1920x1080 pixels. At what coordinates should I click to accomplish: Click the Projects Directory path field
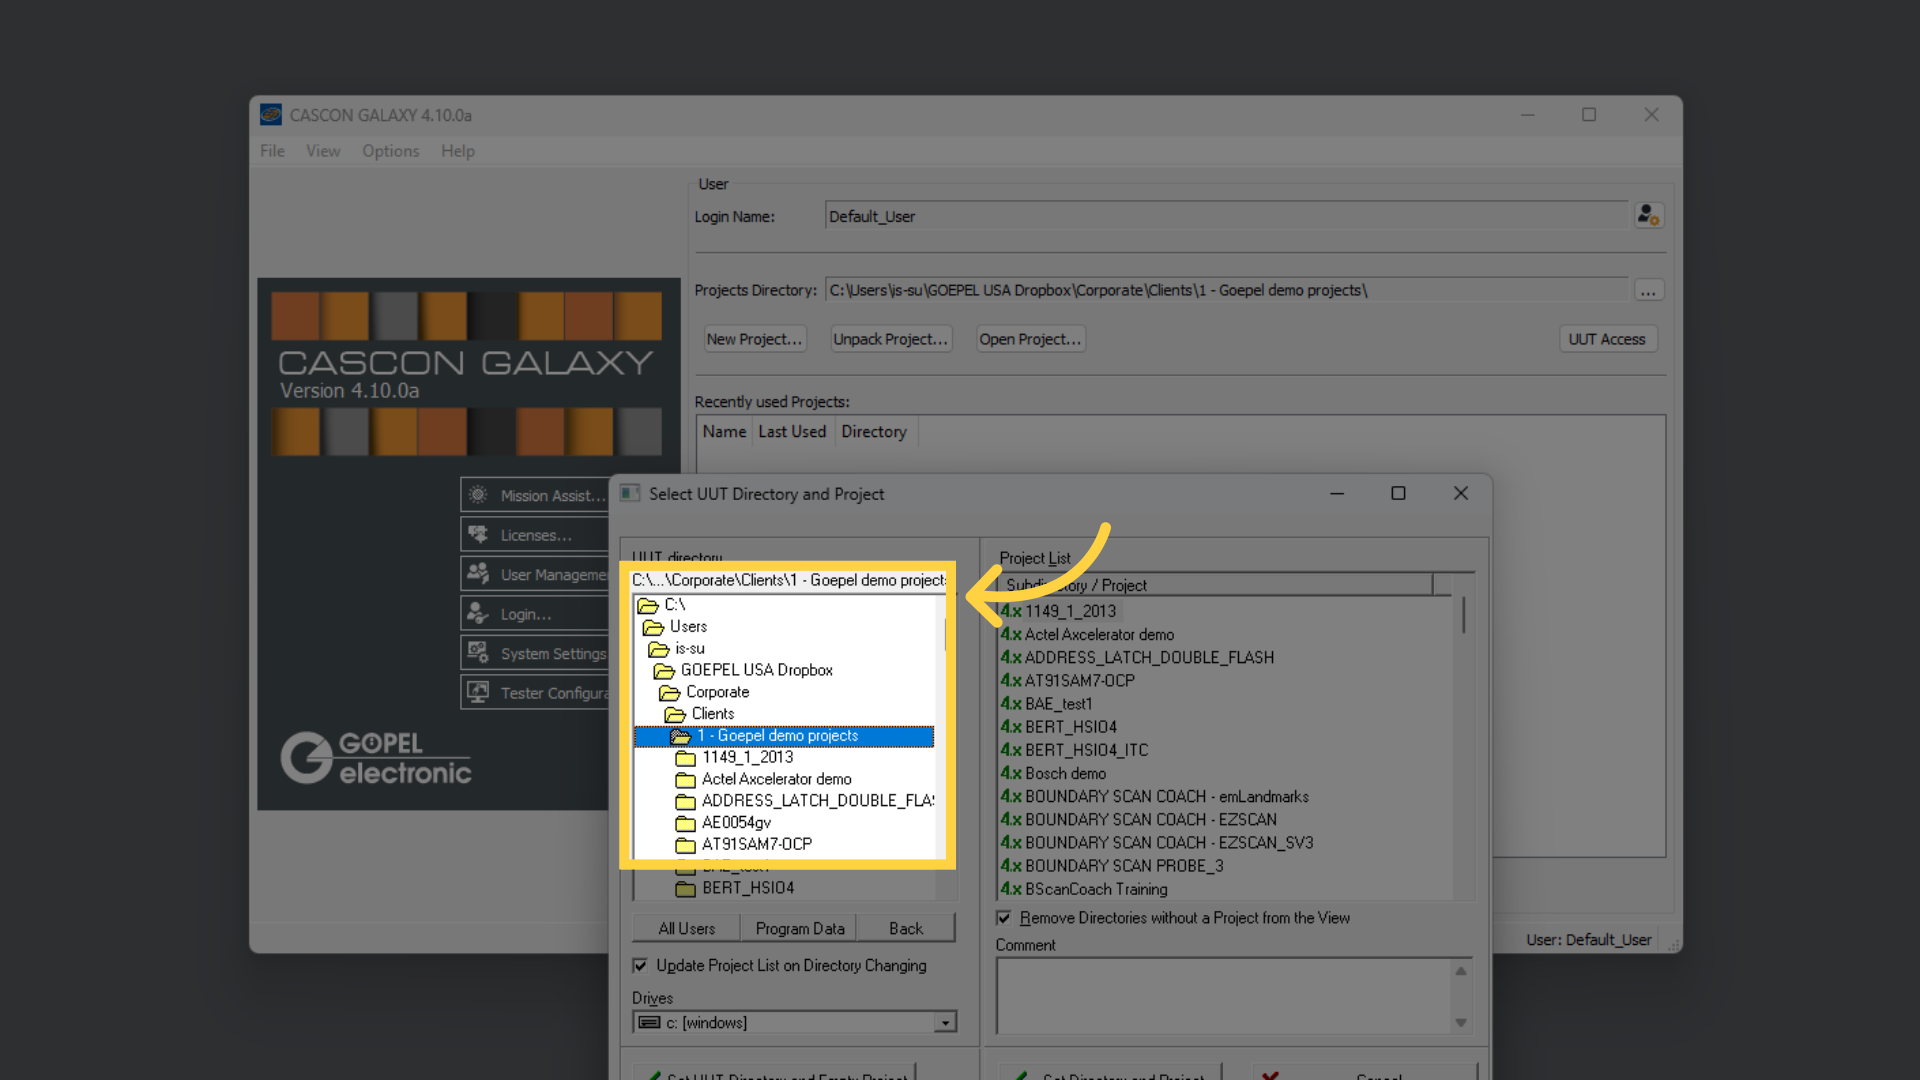point(1226,290)
